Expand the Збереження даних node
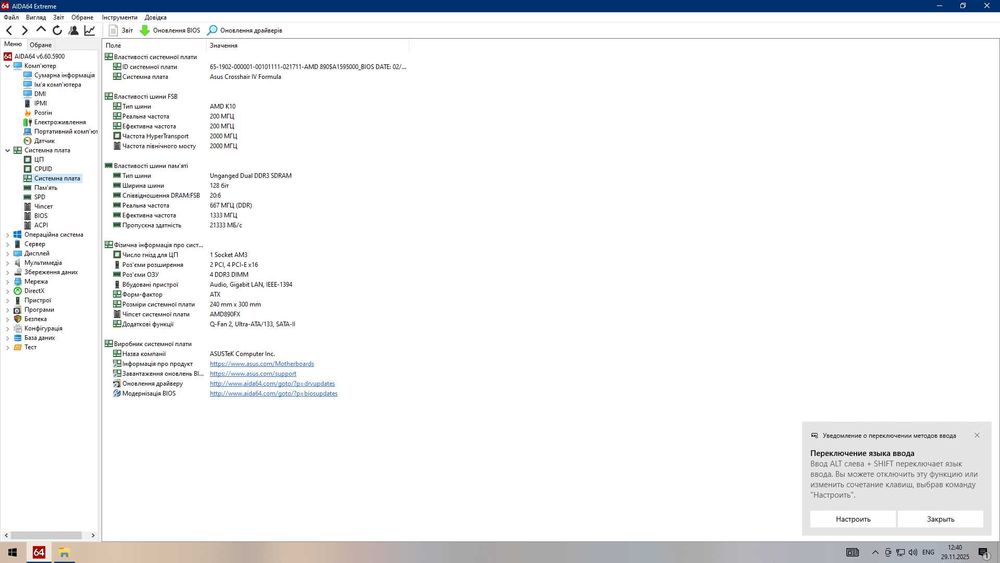The width and height of the screenshot is (1000, 563). click(8, 272)
